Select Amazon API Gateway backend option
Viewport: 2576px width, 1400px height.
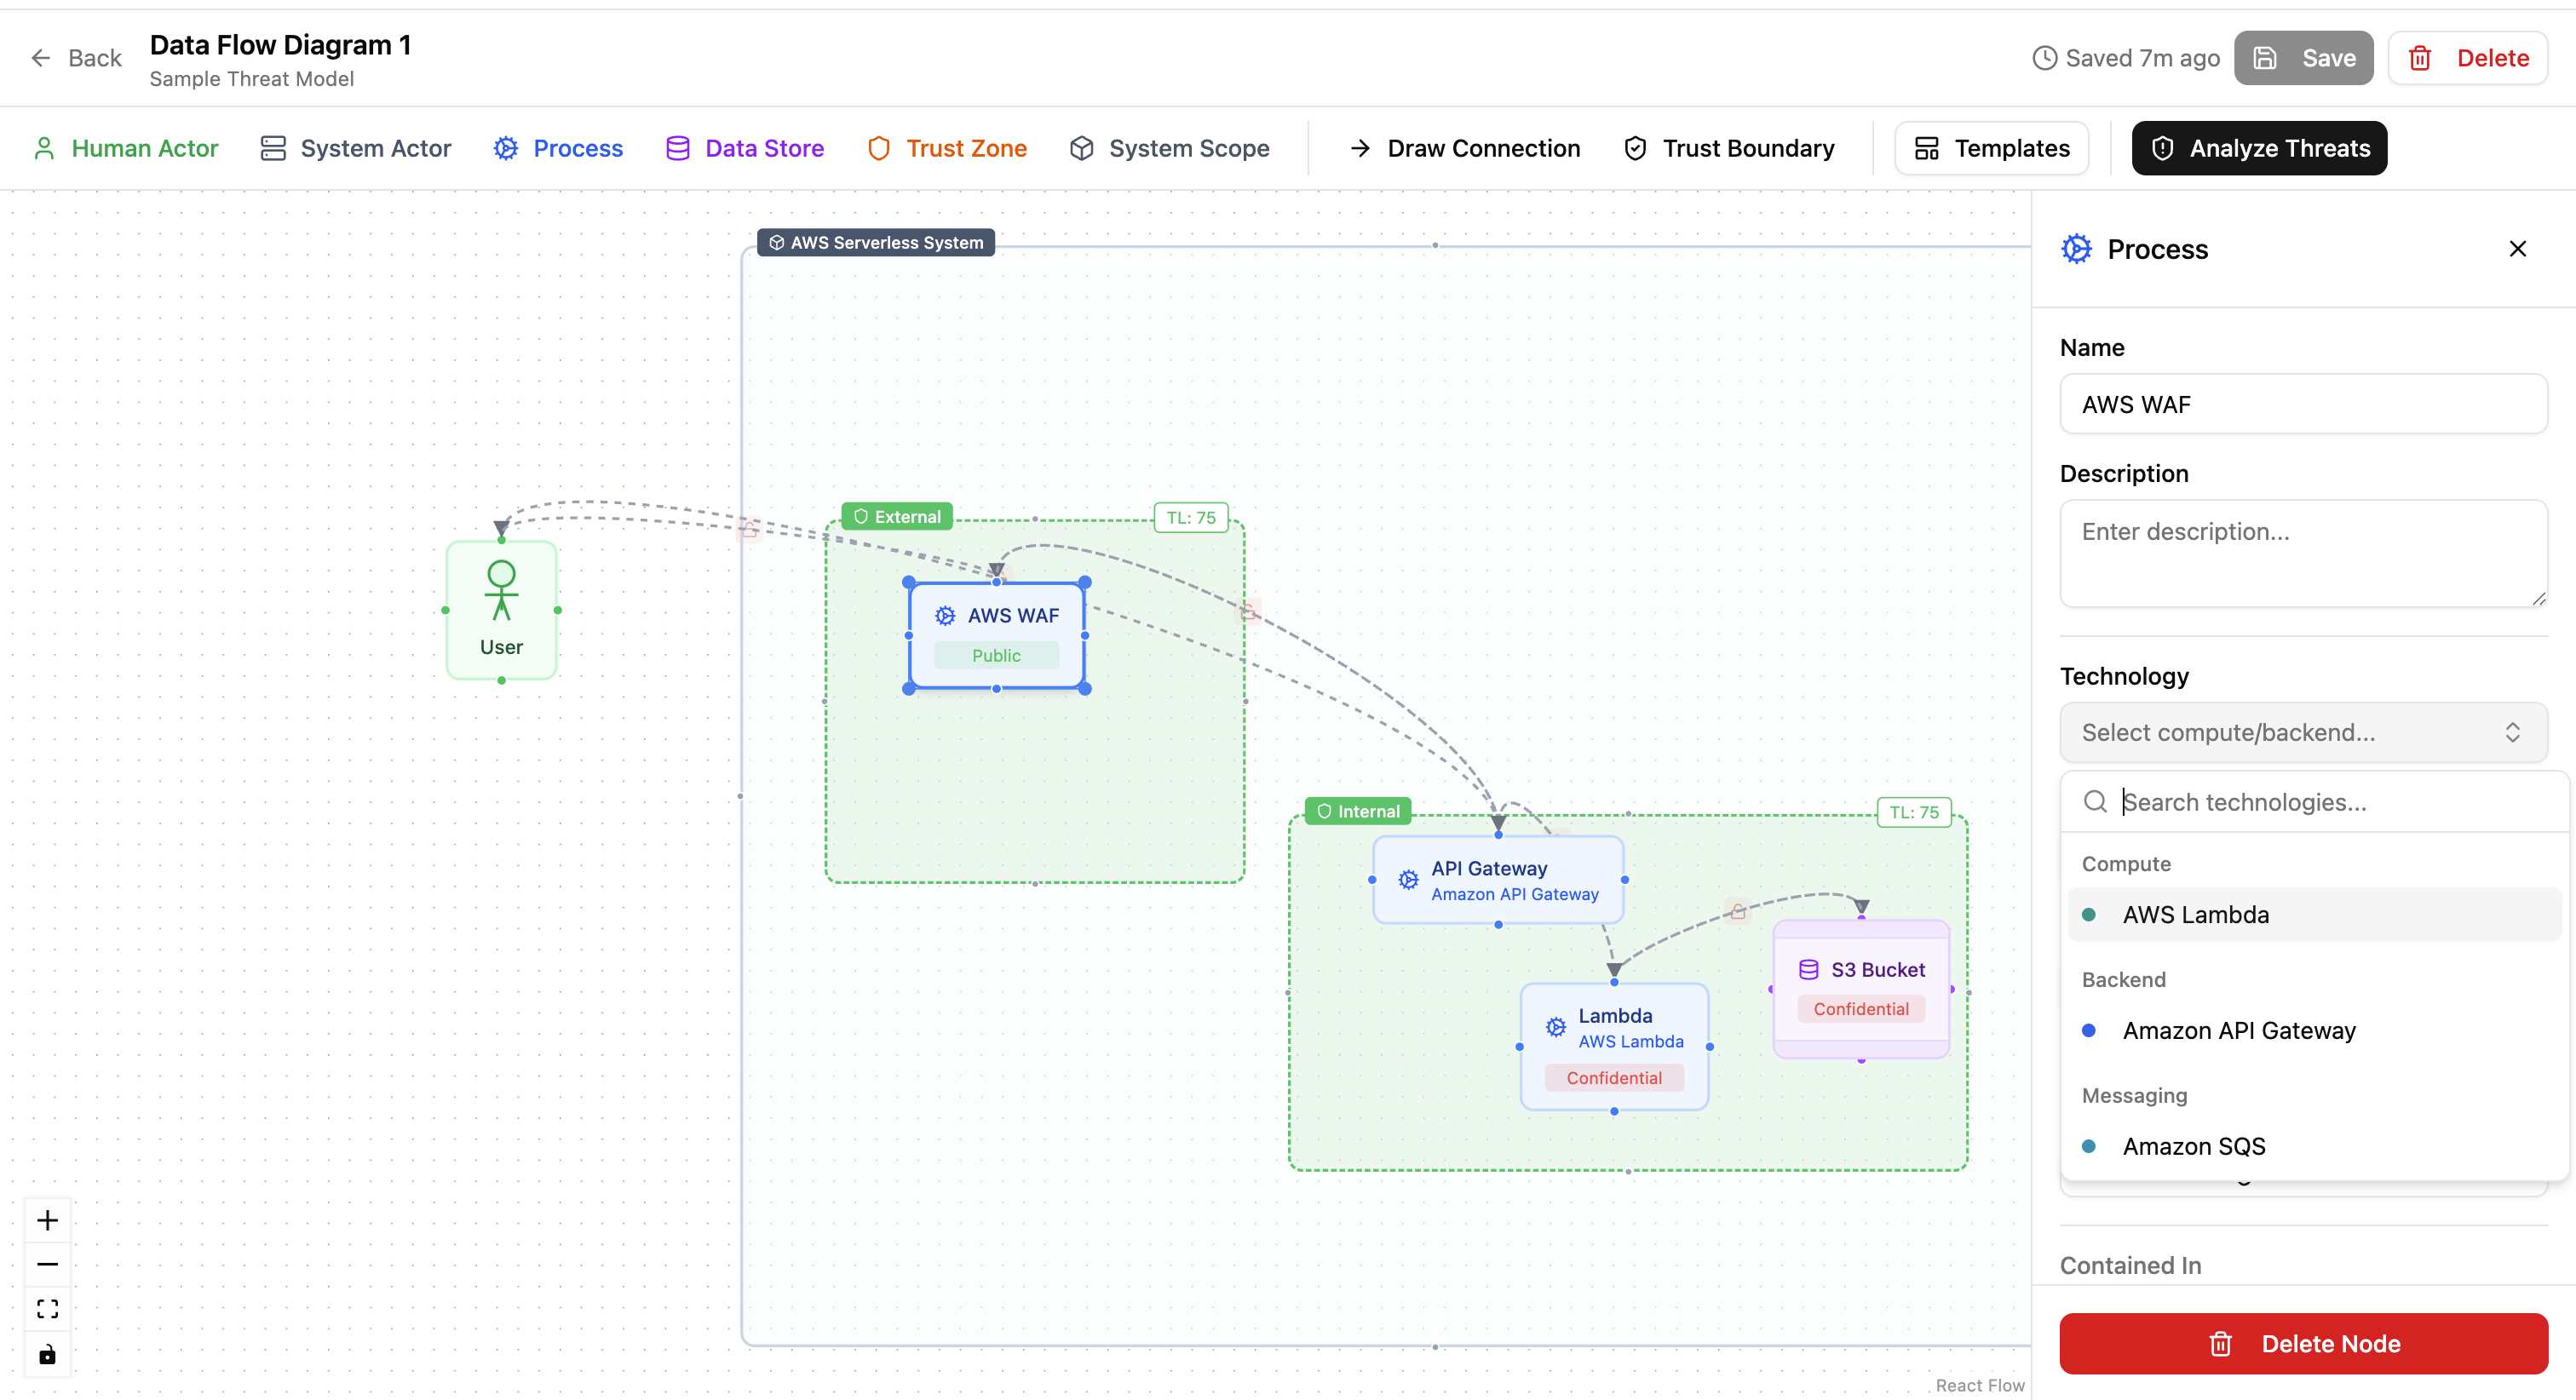click(2238, 1030)
